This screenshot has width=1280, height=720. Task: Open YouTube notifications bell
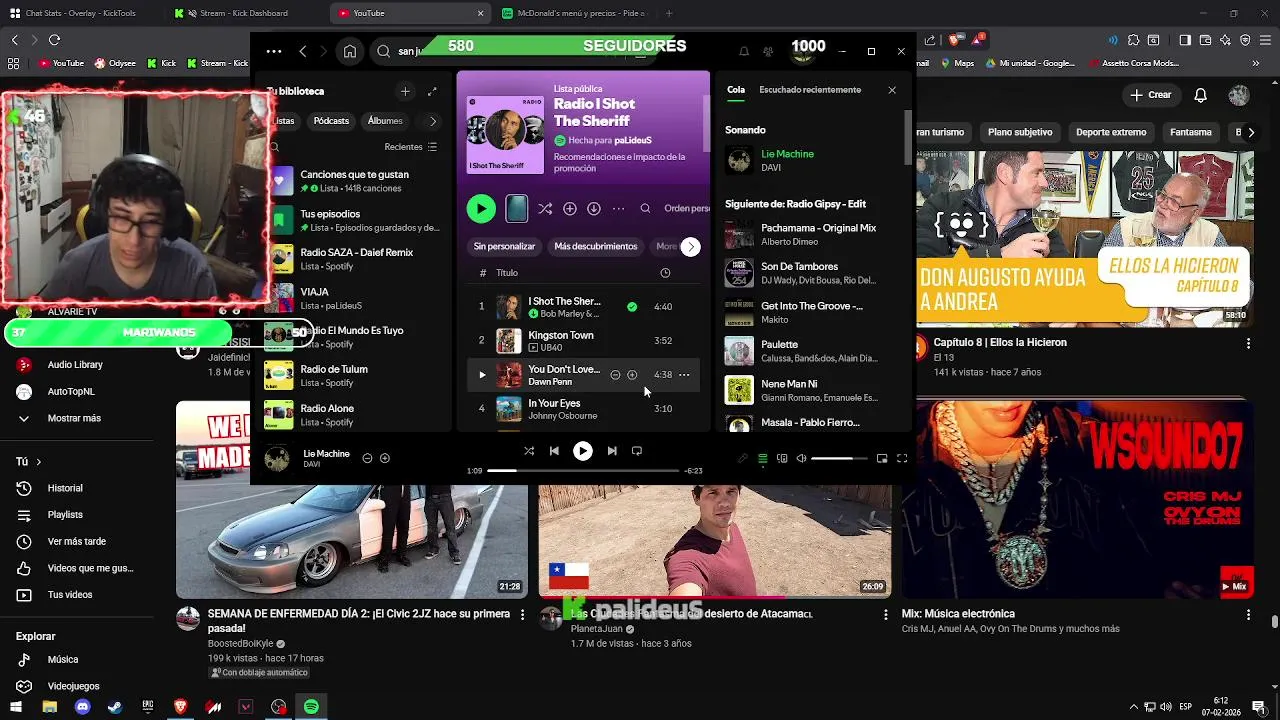(x=1201, y=95)
